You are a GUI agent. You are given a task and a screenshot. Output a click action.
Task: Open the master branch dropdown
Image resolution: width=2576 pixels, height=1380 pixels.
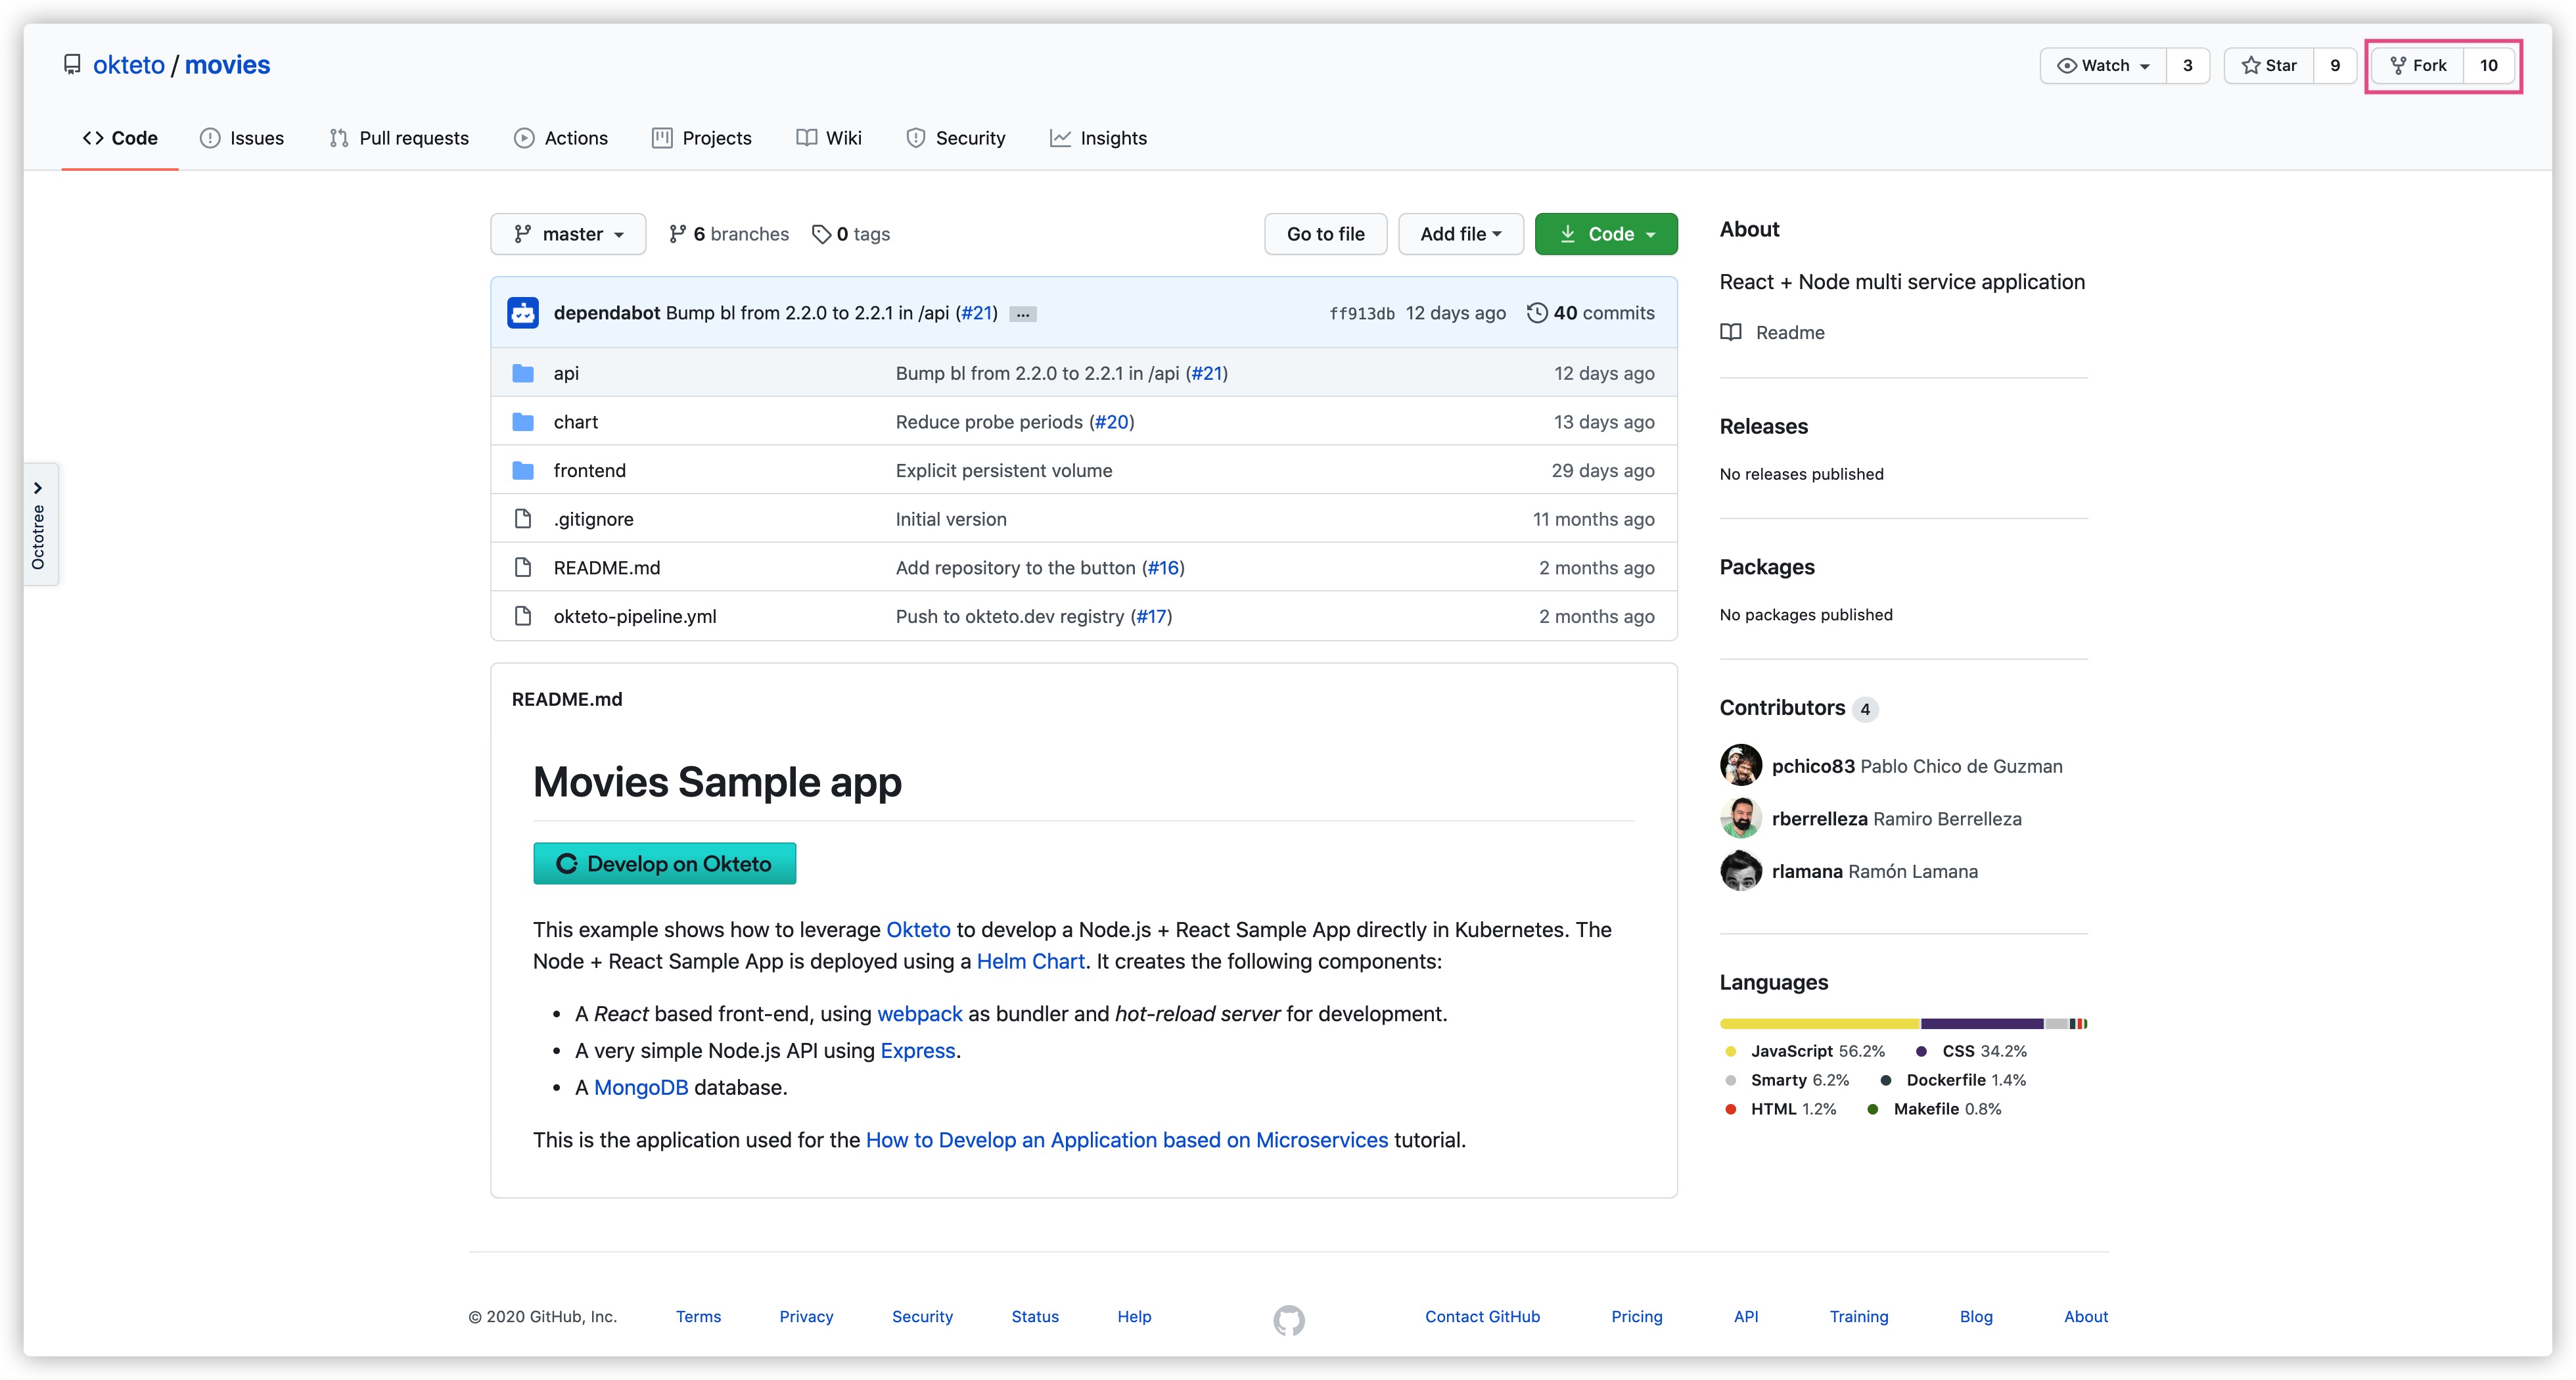point(568,234)
